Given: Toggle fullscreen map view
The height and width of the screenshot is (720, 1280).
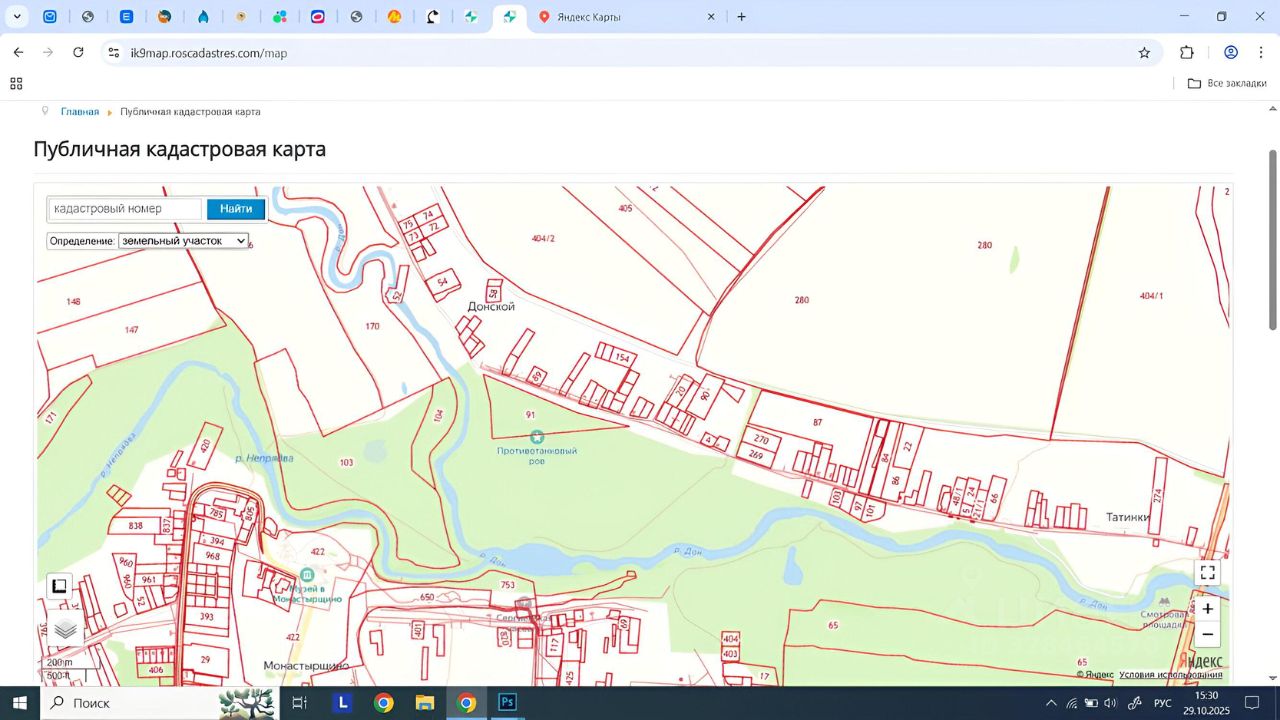Looking at the screenshot, I should 1207,573.
